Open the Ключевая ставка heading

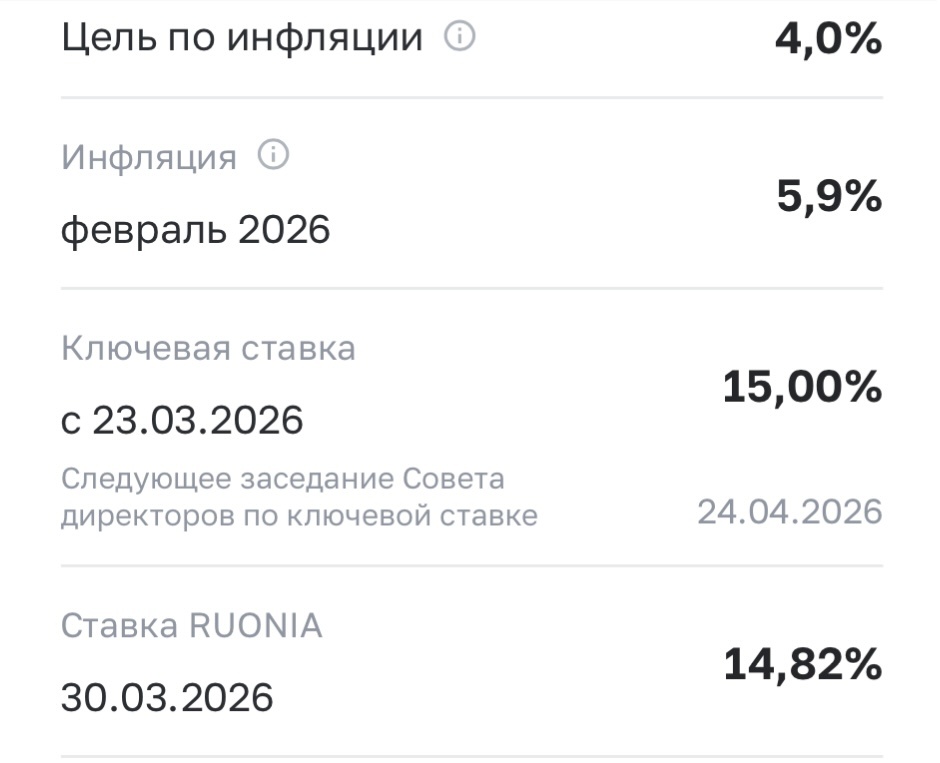208,348
